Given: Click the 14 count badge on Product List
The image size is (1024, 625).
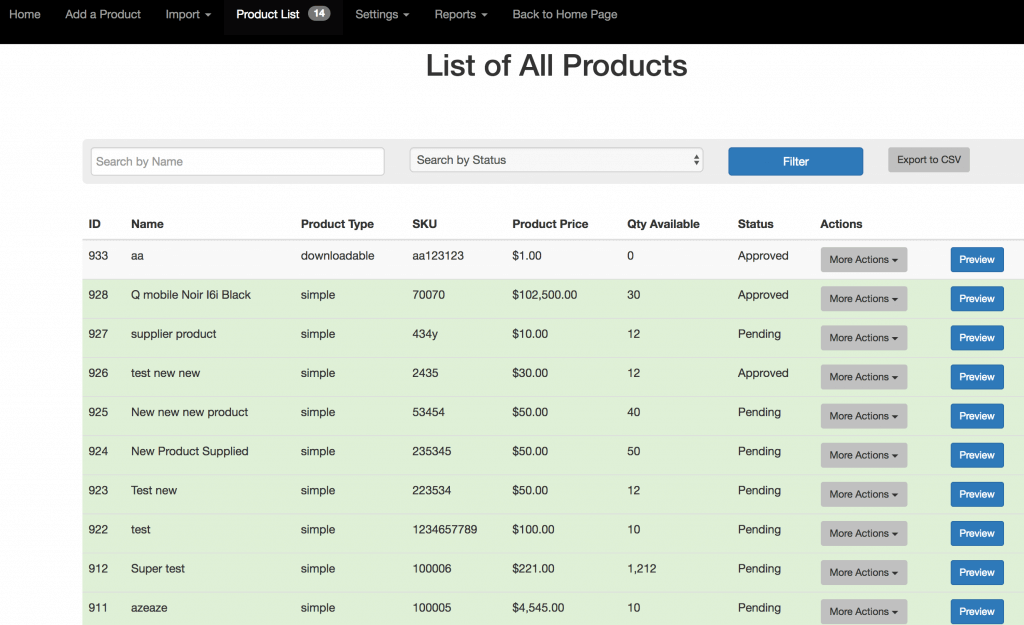Looking at the screenshot, I should [x=319, y=14].
